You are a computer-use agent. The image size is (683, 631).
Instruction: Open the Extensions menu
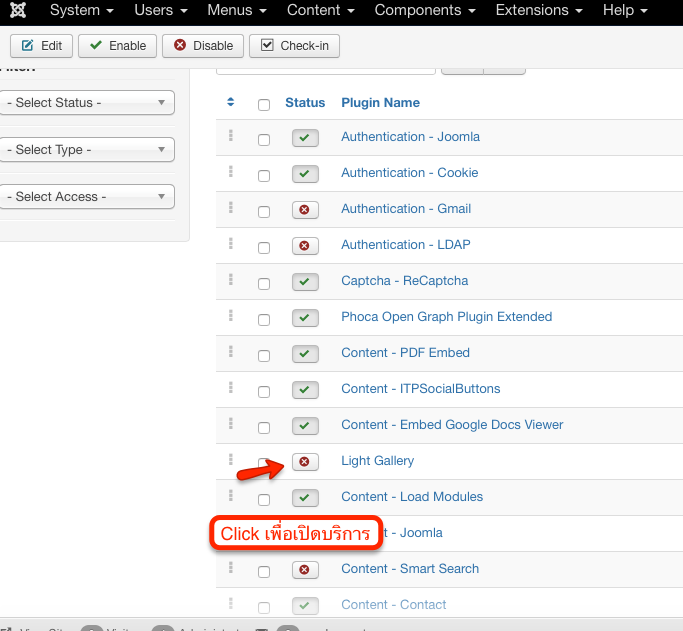point(539,10)
